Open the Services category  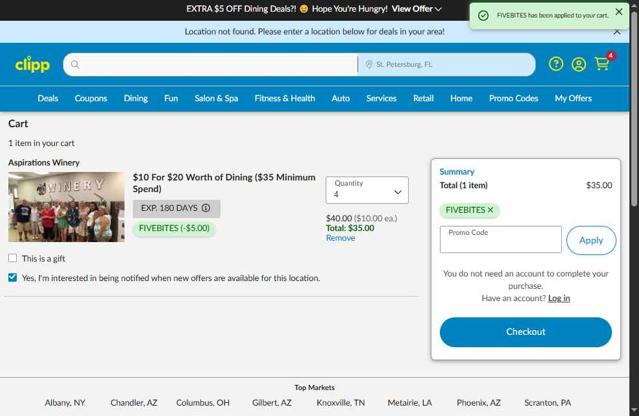pyautogui.click(x=381, y=98)
